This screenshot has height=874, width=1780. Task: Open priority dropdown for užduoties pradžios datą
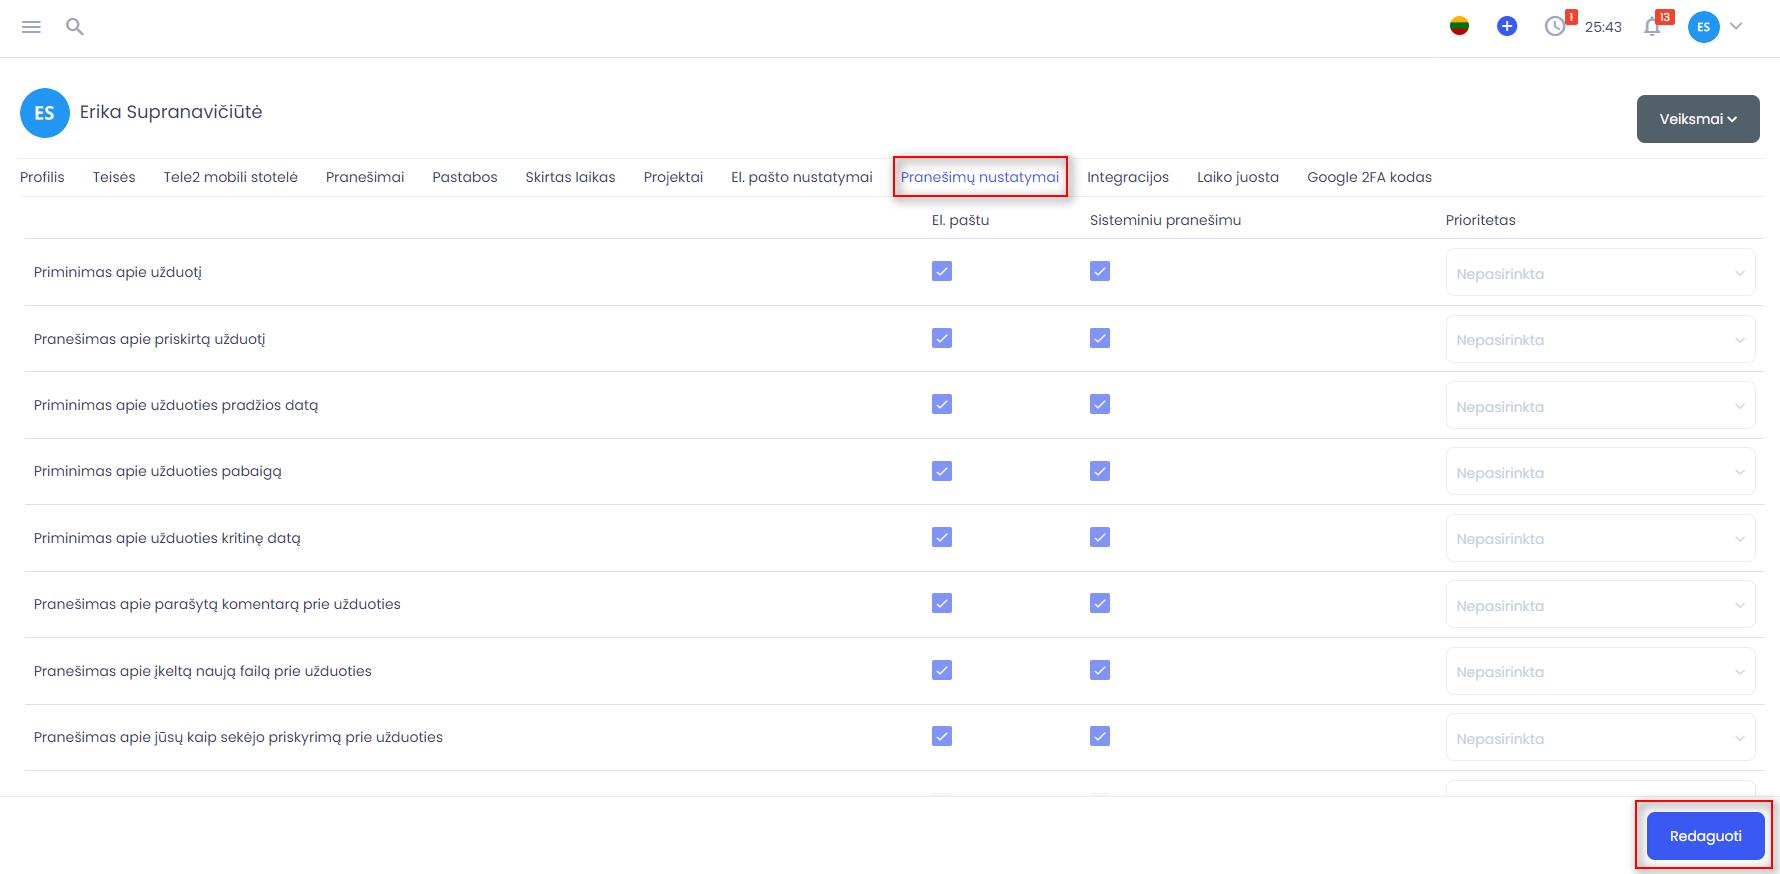coord(1600,406)
